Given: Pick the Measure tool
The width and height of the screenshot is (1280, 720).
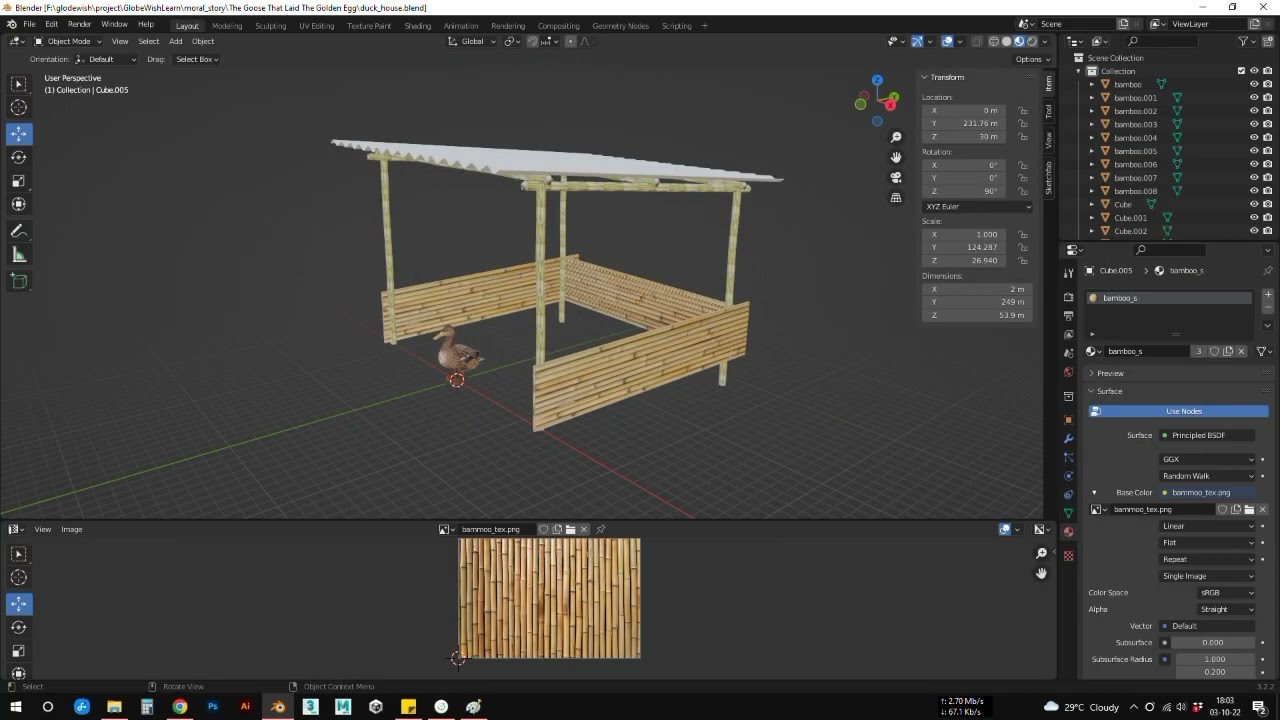Looking at the screenshot, I should tap(19, 255).
